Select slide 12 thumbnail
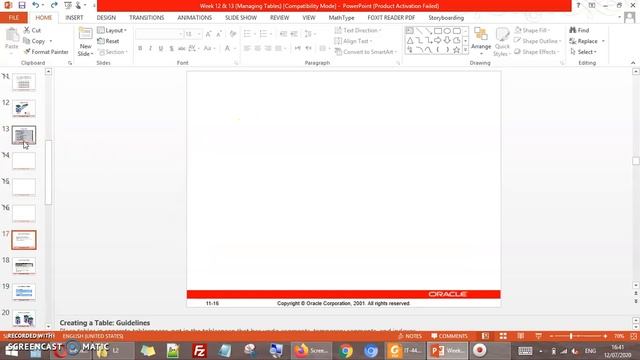 pos(24,109)
